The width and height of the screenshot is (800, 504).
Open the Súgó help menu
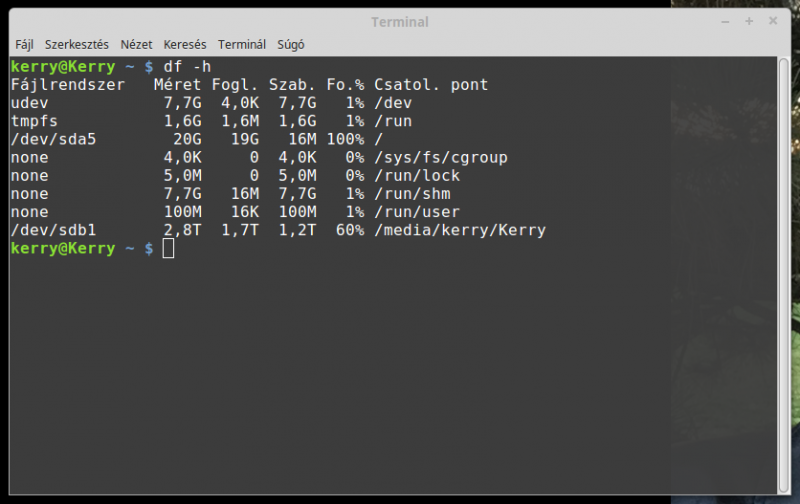point(291,45)
